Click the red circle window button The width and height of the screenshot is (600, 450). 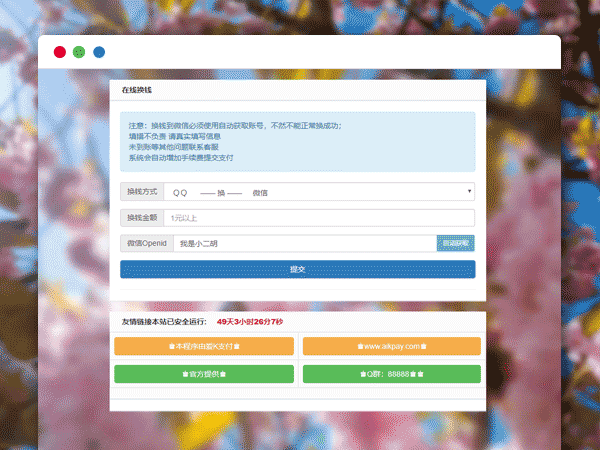click(x=60, y=52)
